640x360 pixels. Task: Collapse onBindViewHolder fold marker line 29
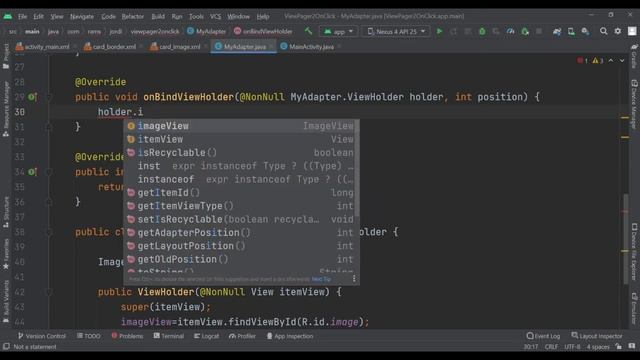(49, 97)
